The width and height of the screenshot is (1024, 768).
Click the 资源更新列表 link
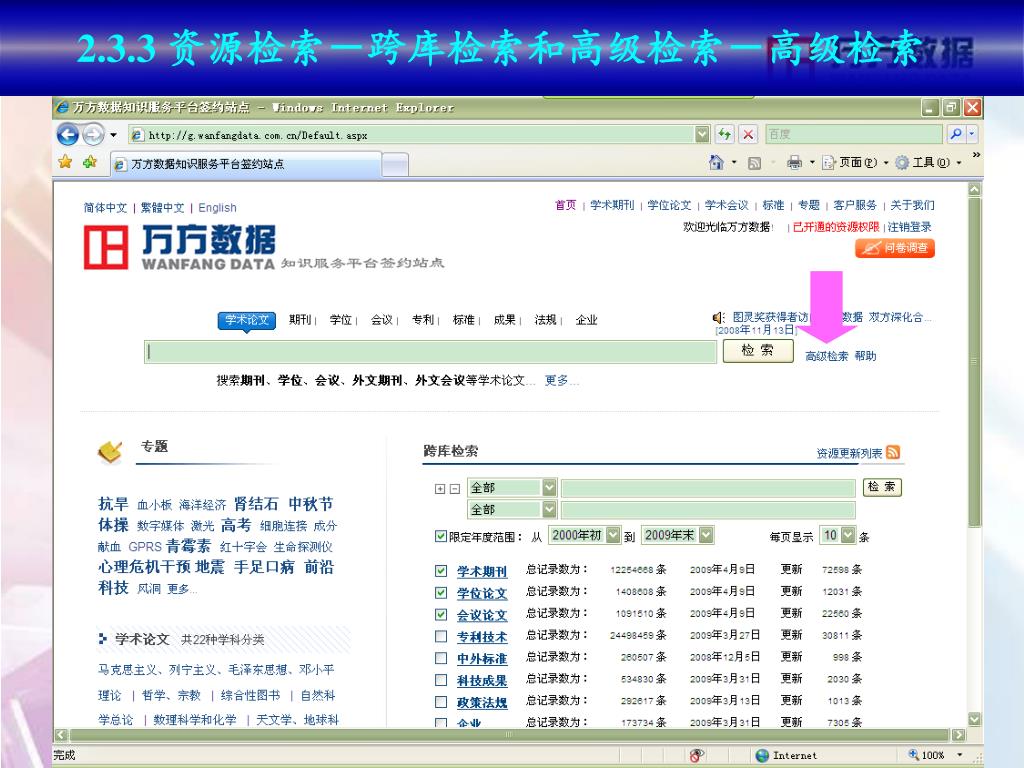(x=849, y=453)
